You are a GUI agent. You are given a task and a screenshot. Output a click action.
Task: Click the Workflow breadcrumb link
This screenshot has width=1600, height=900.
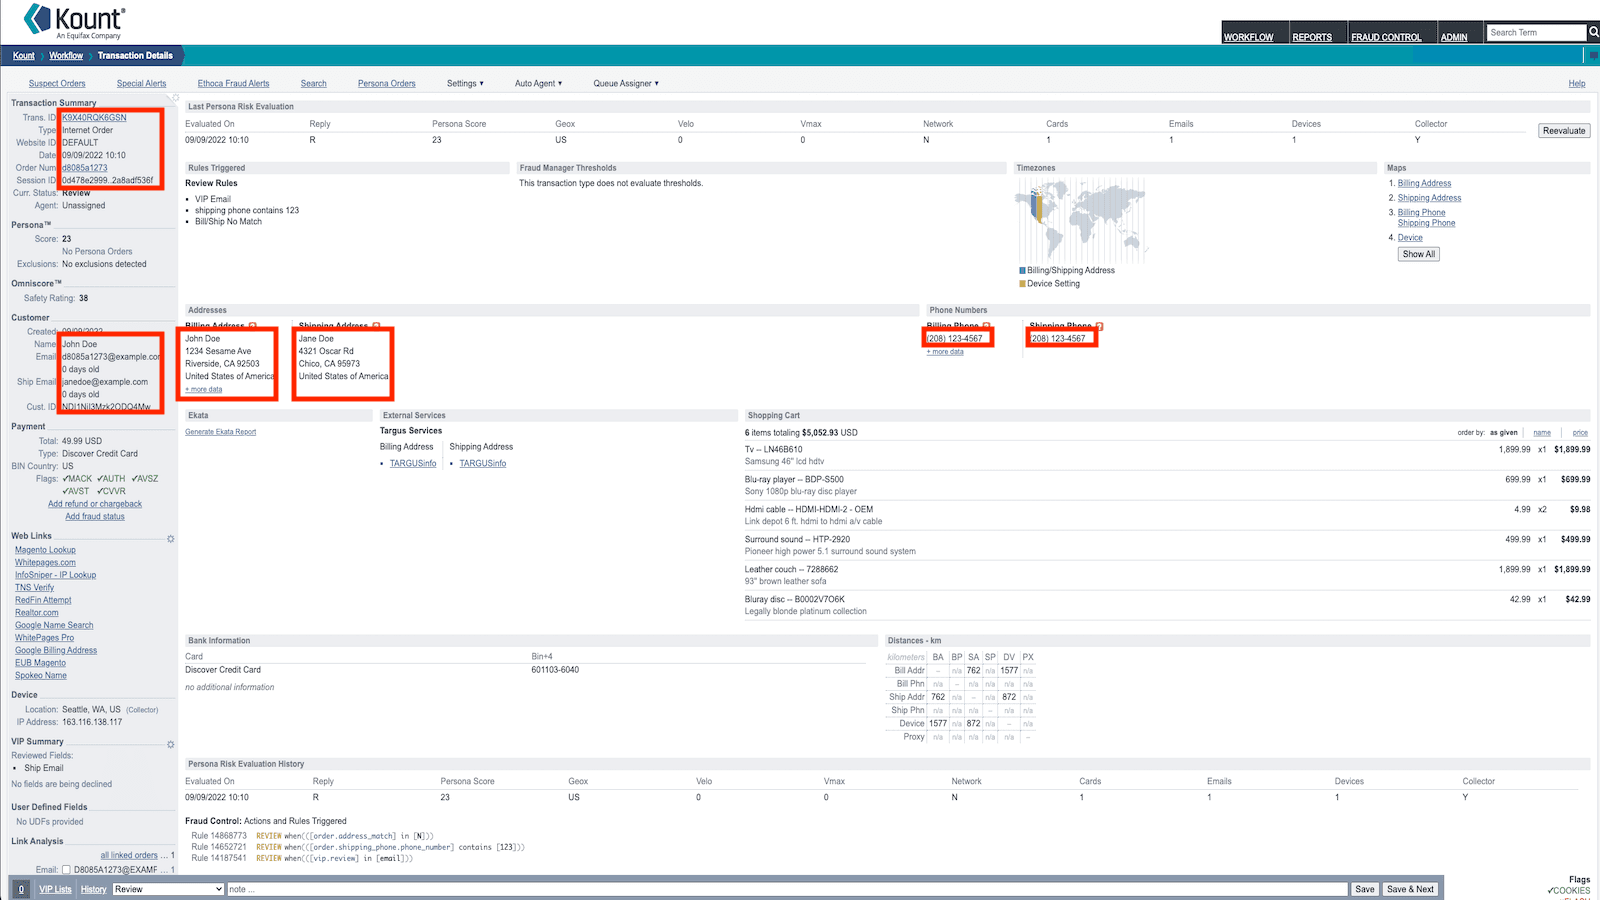[x=66, y=55]
